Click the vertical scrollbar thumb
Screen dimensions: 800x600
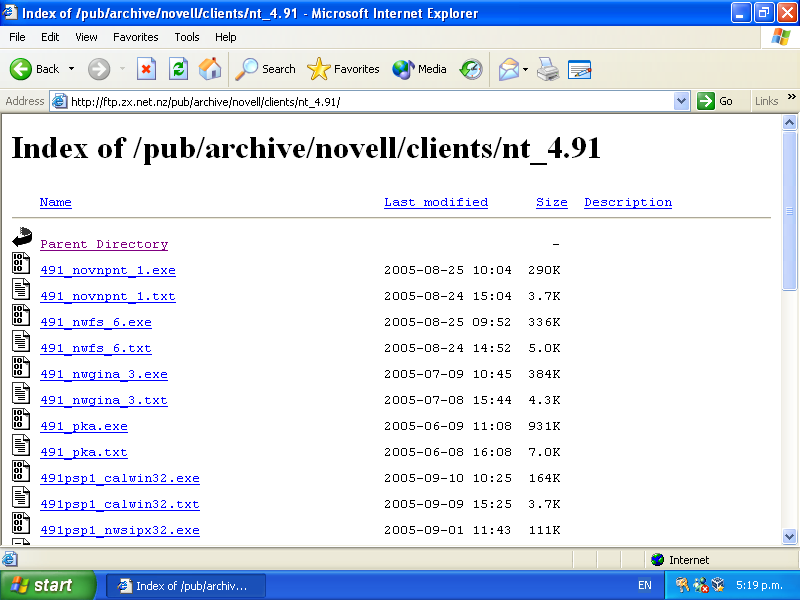tap(789, 211)
